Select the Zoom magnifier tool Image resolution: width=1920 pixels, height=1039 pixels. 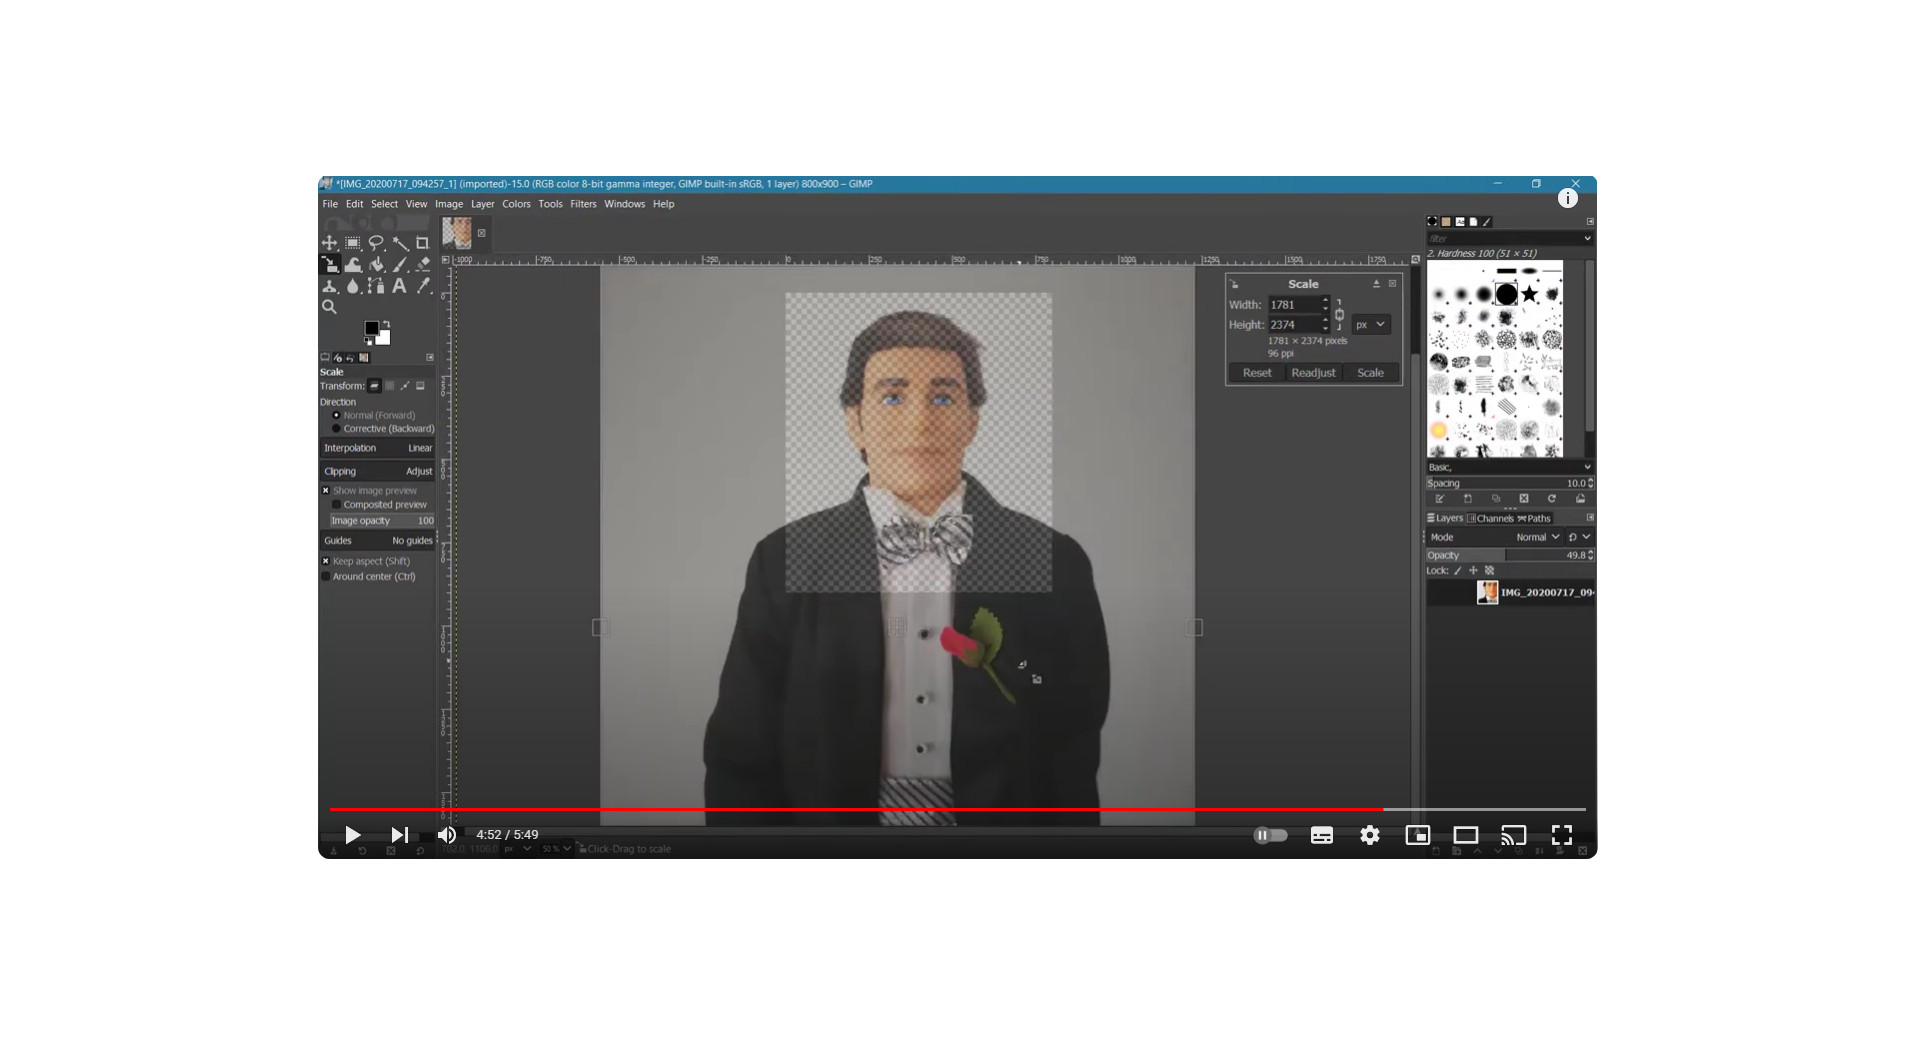coord(329,308)
